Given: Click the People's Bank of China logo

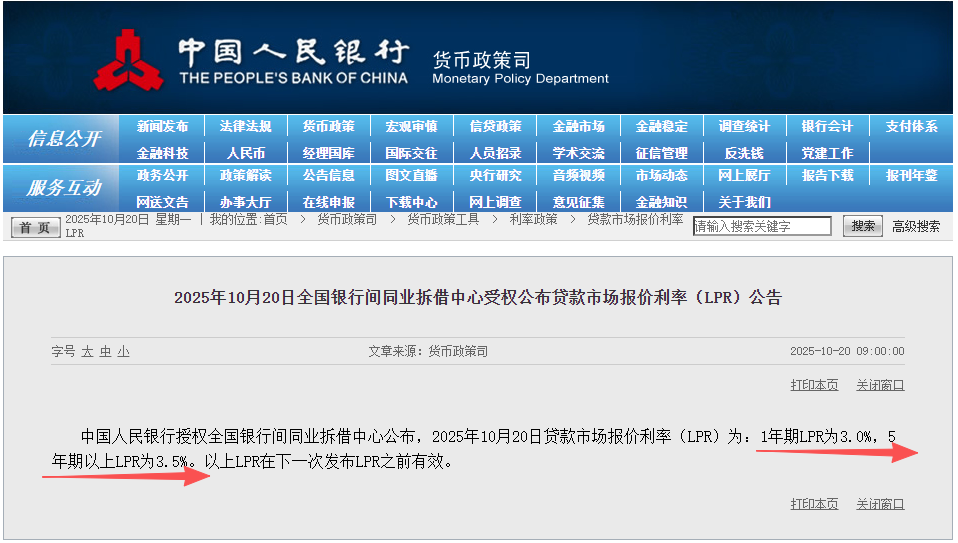Looking at the screenshot, I should coord(128,60).
